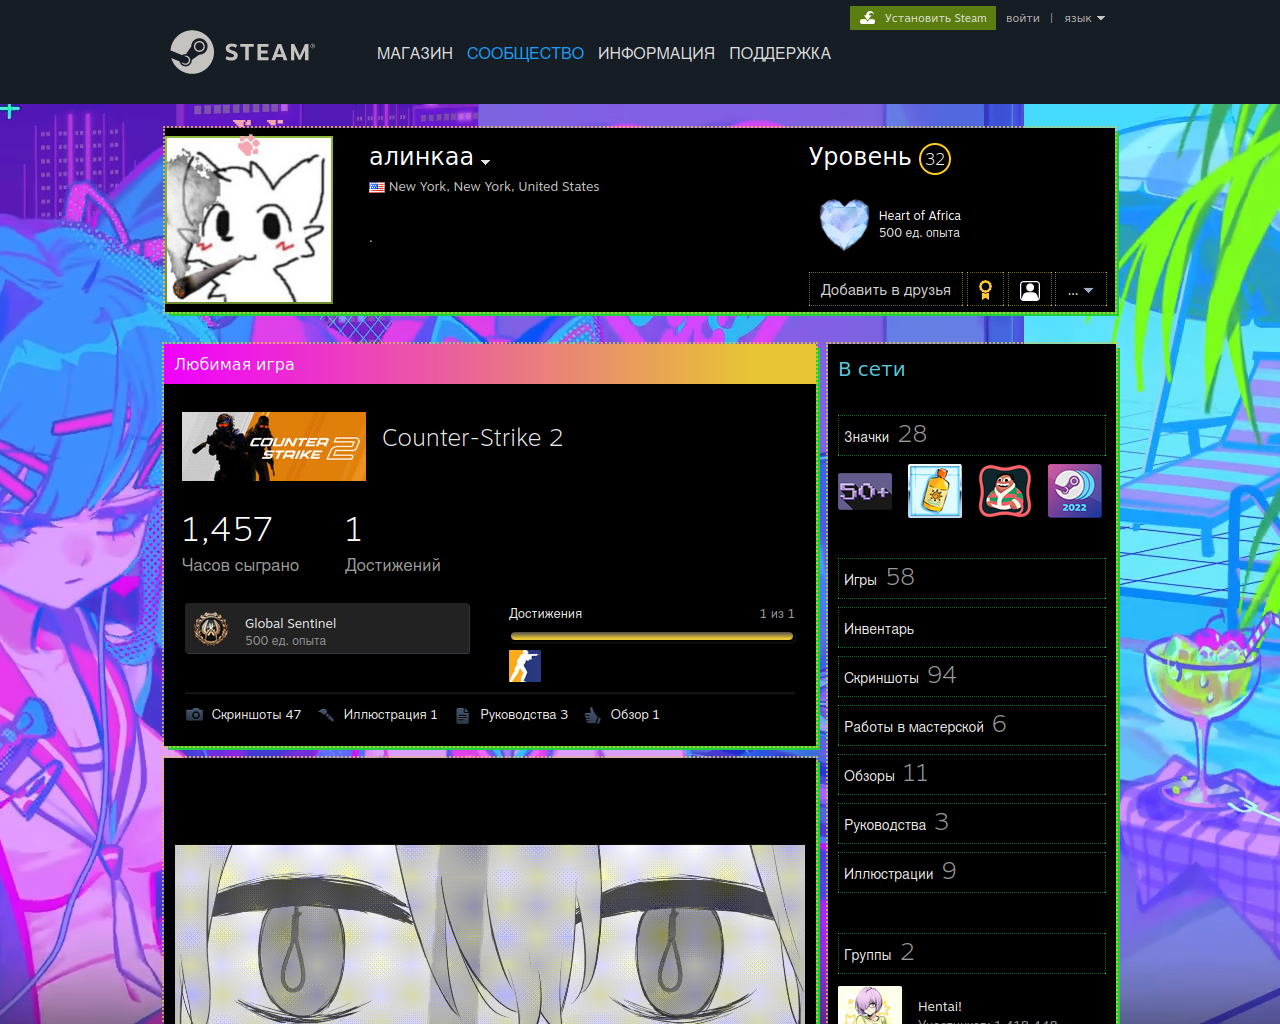Open the Counter-Strike achievement icon
The image size is (1280, 1024).
tap(525, 666)
